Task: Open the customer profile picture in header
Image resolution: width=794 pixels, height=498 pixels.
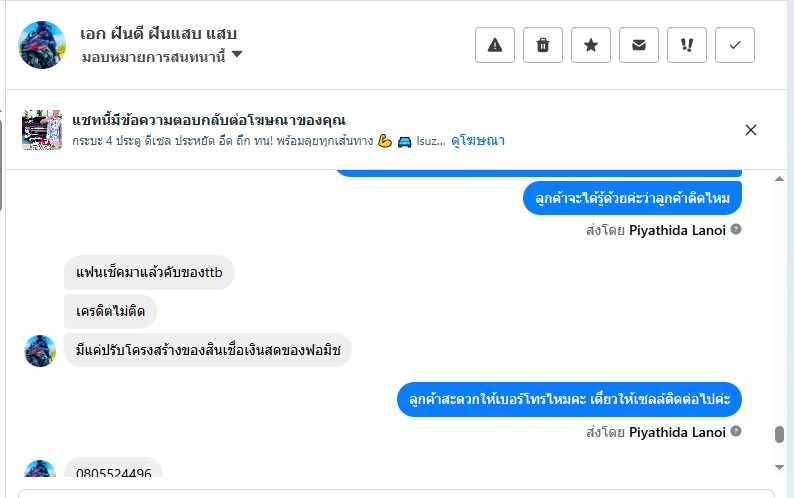Action: [42, 44]
